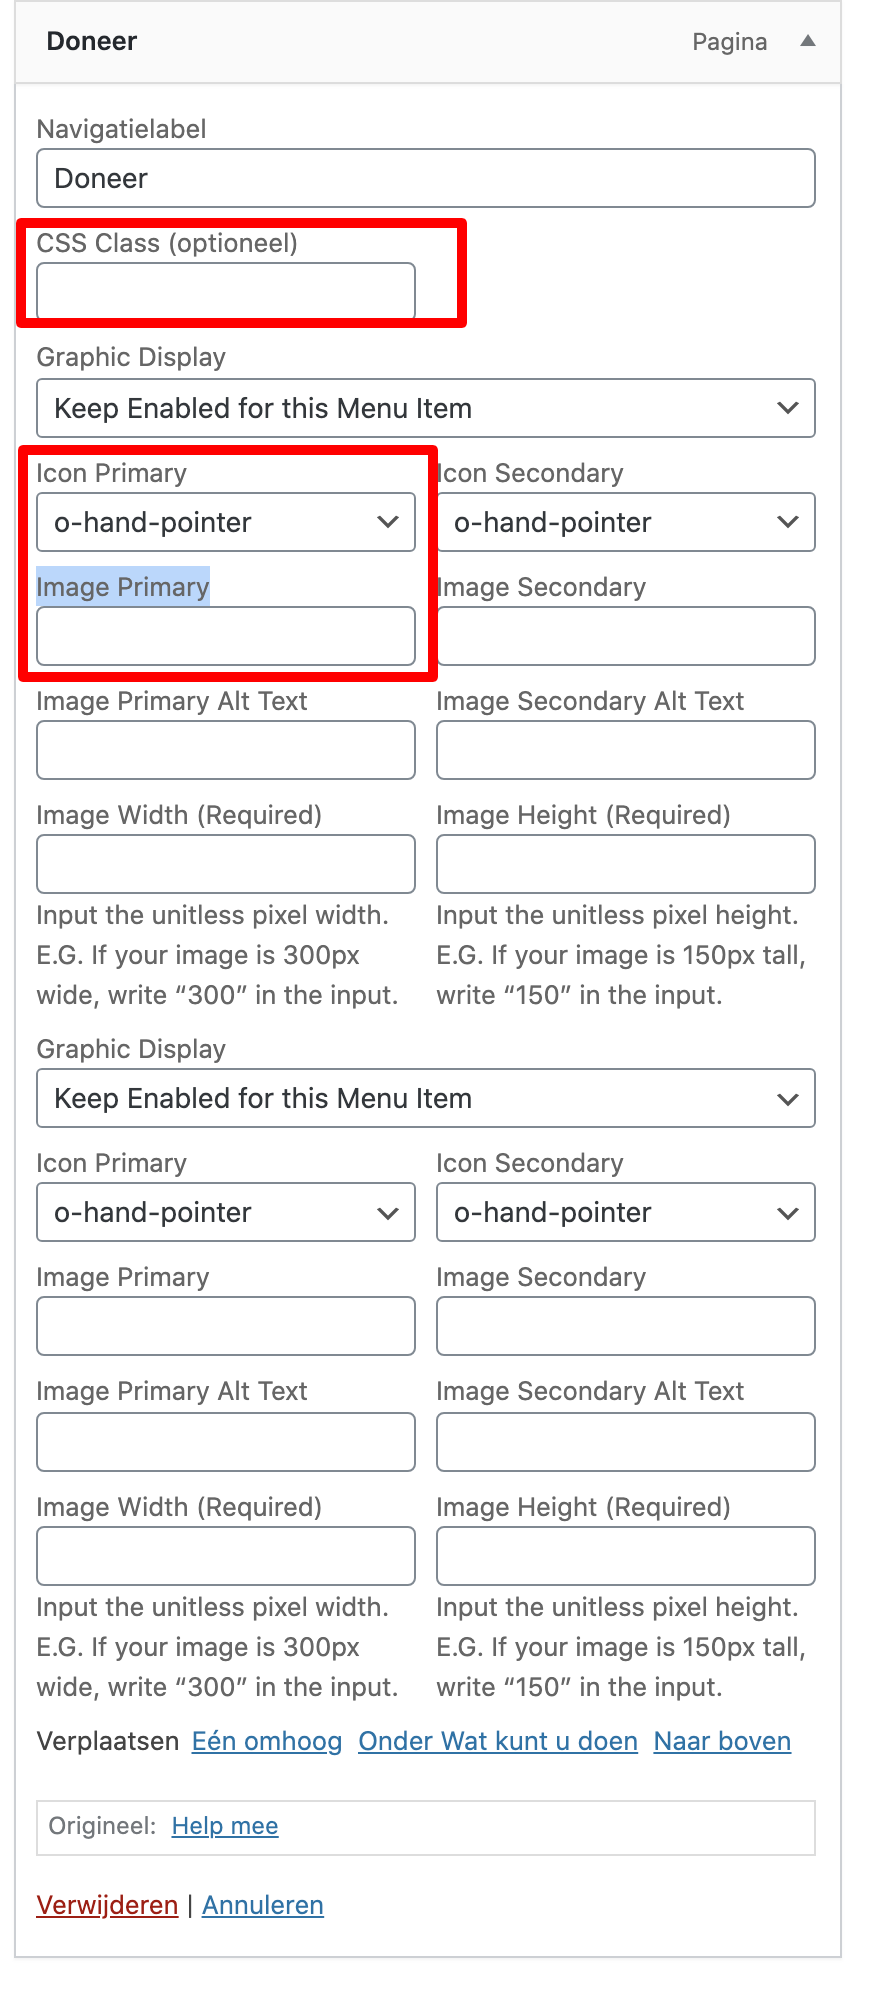Focus the first Image Primary Alt Text field
This screenshot has width=884, height=1992.
(x=226, y=750)
